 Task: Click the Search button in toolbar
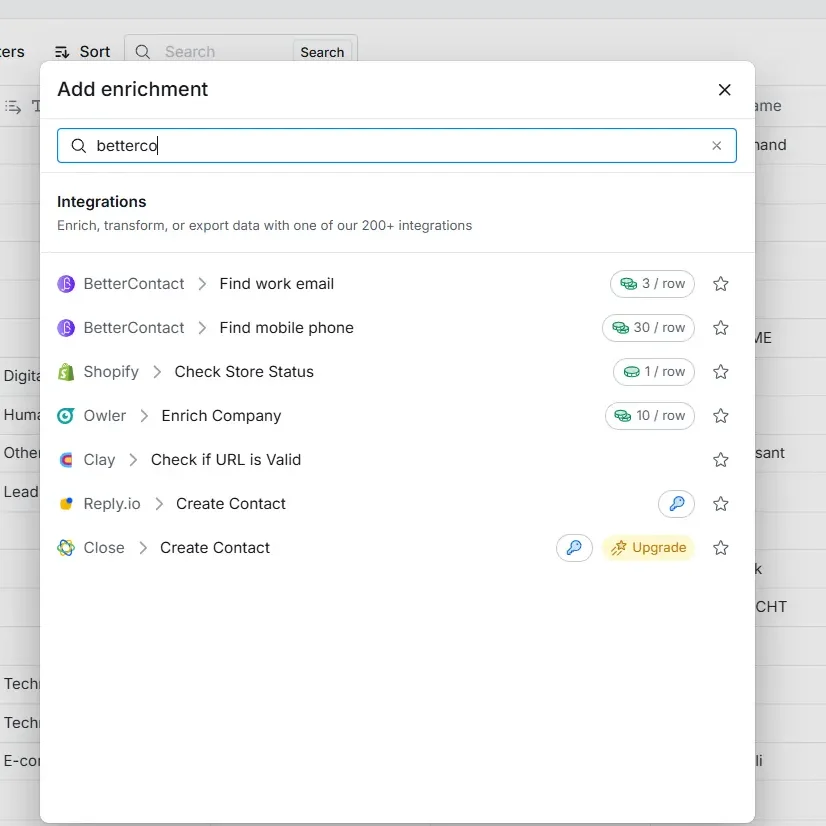click(322, 52)
